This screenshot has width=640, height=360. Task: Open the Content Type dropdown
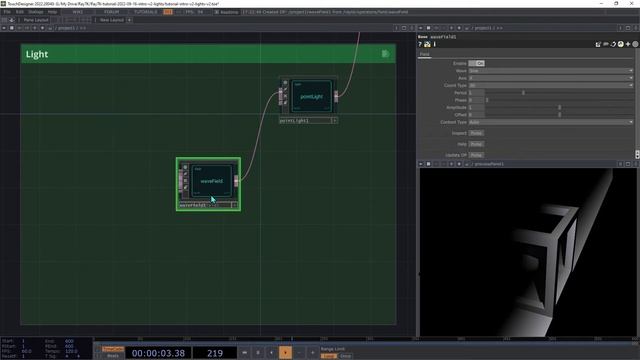551,122
